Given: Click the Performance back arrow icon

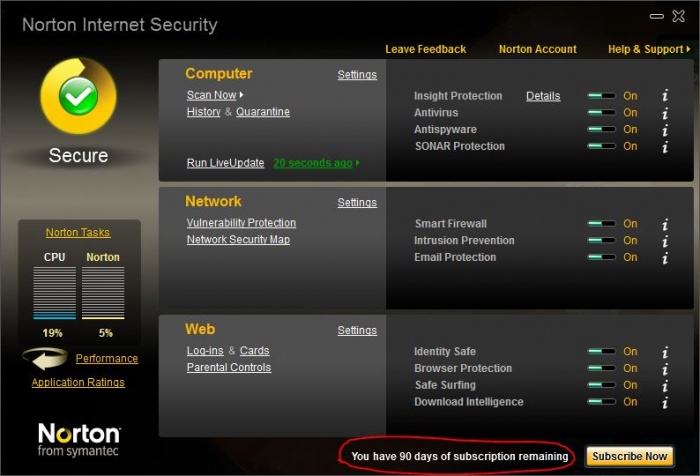Looking at the screenshot, I should 45,359.
